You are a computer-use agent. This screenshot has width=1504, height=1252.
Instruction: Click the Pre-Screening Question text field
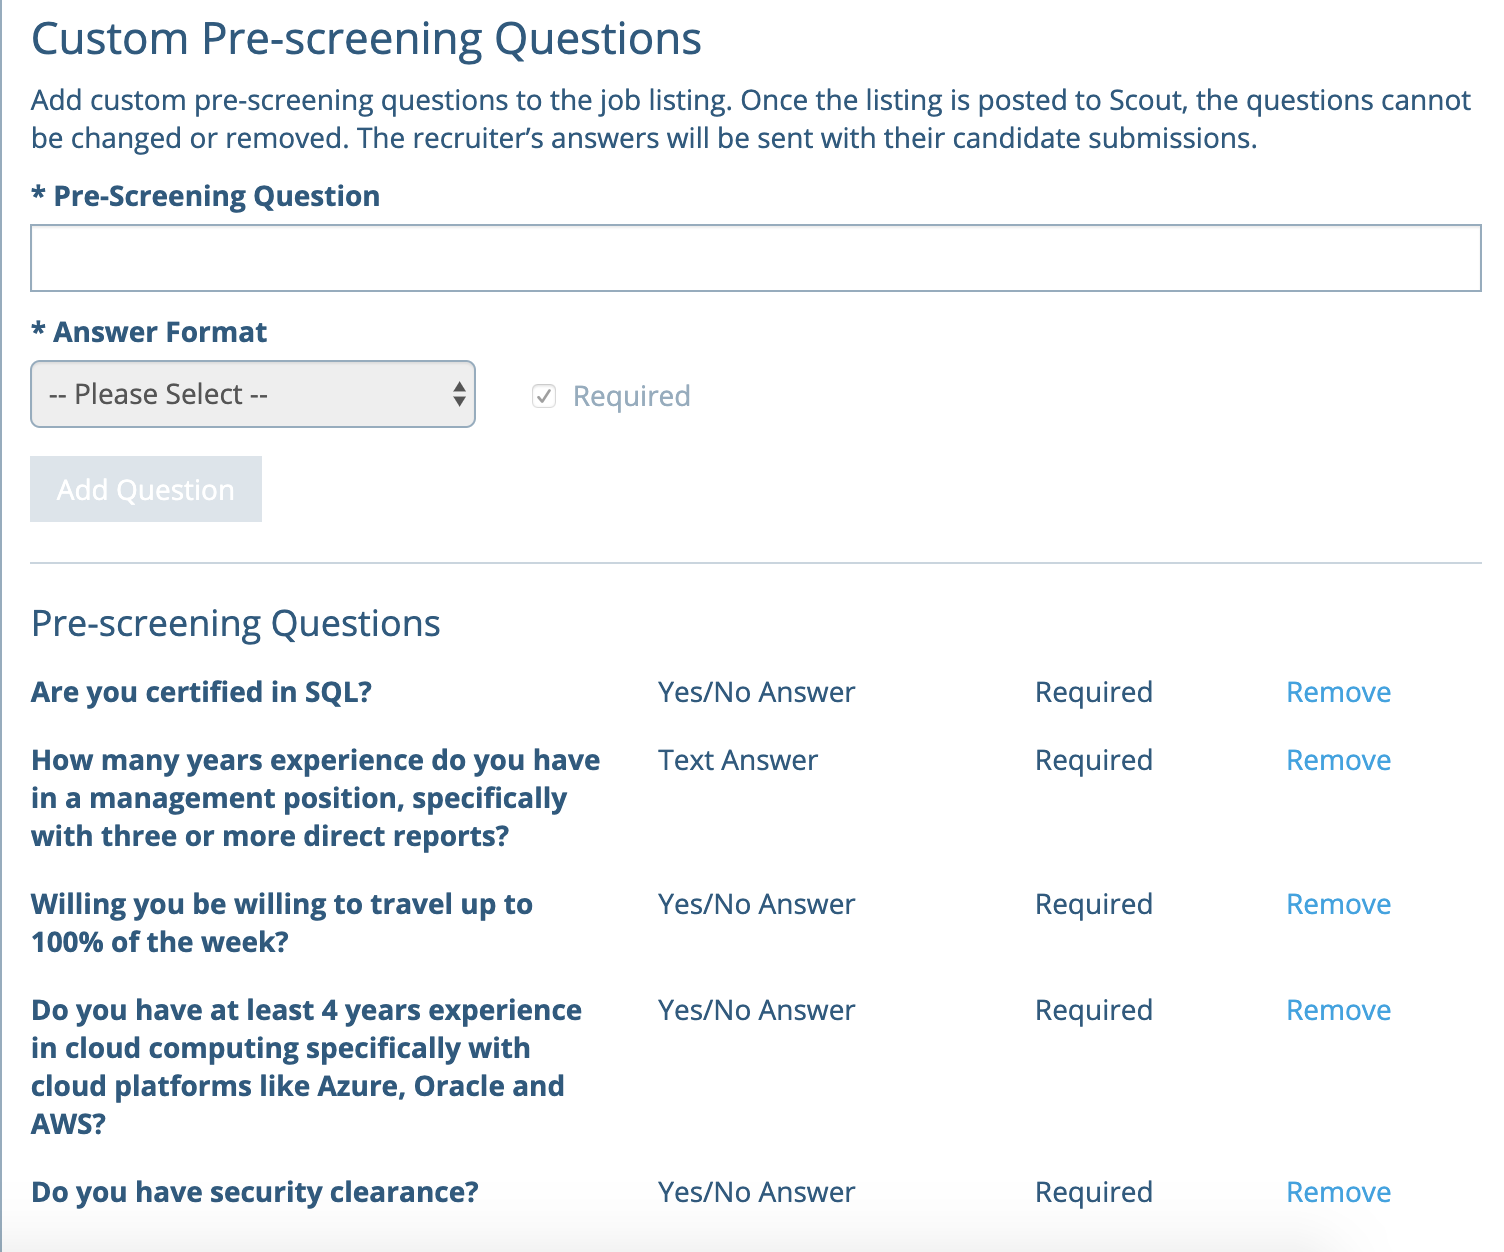coord(755,258)
